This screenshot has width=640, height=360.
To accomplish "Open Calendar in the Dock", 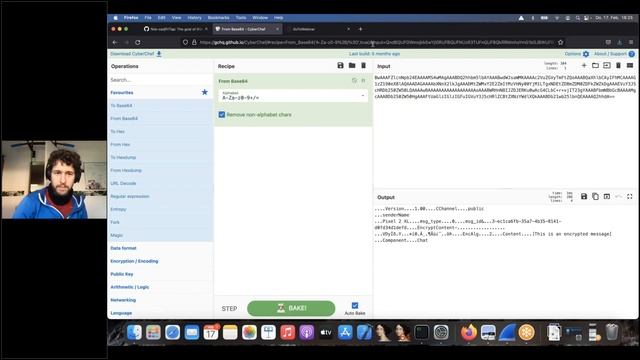I will click(211, 332).
